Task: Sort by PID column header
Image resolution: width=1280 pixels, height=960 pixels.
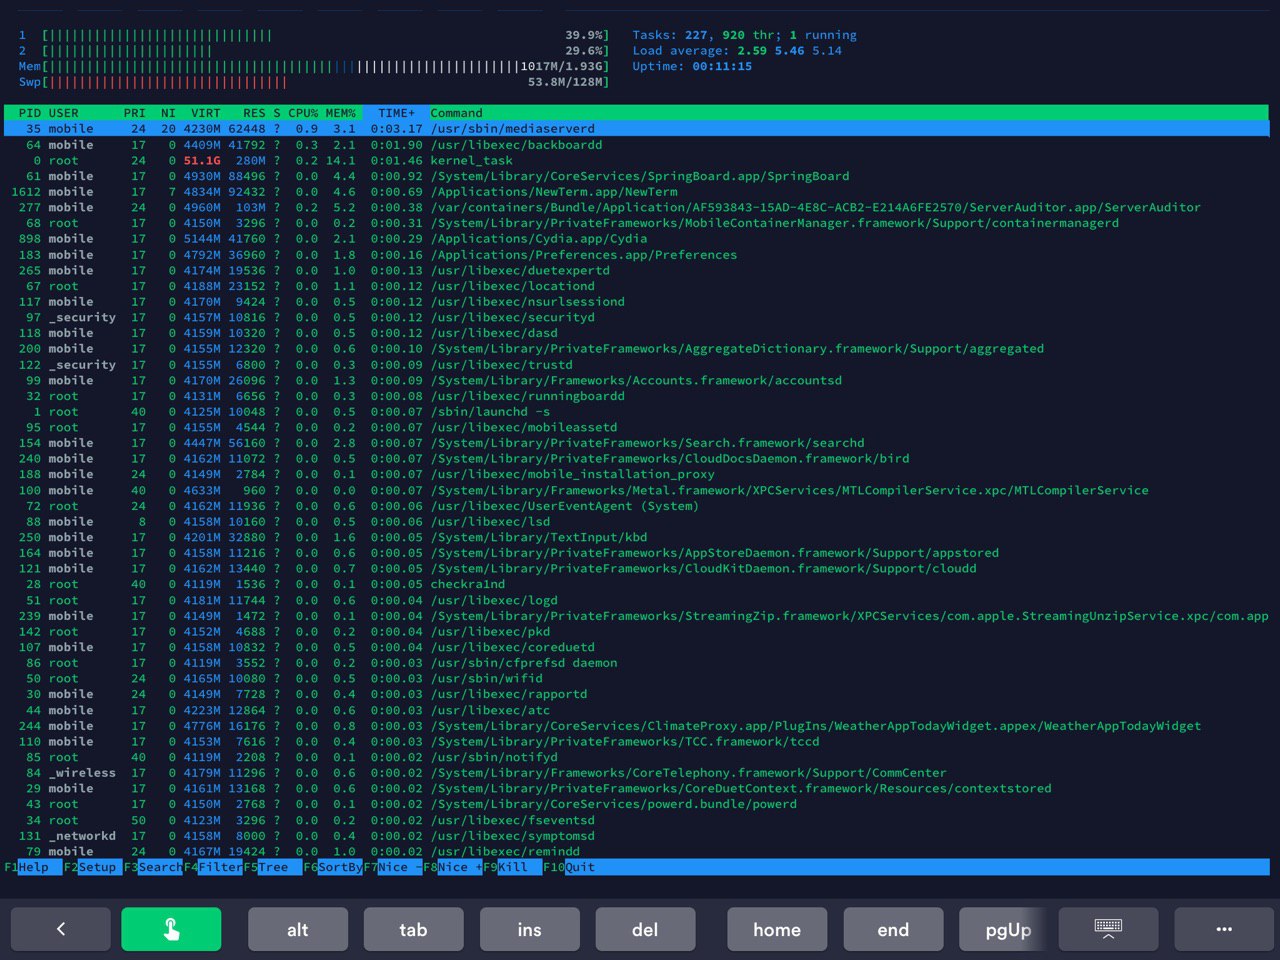Action: (x=30, y=113)
